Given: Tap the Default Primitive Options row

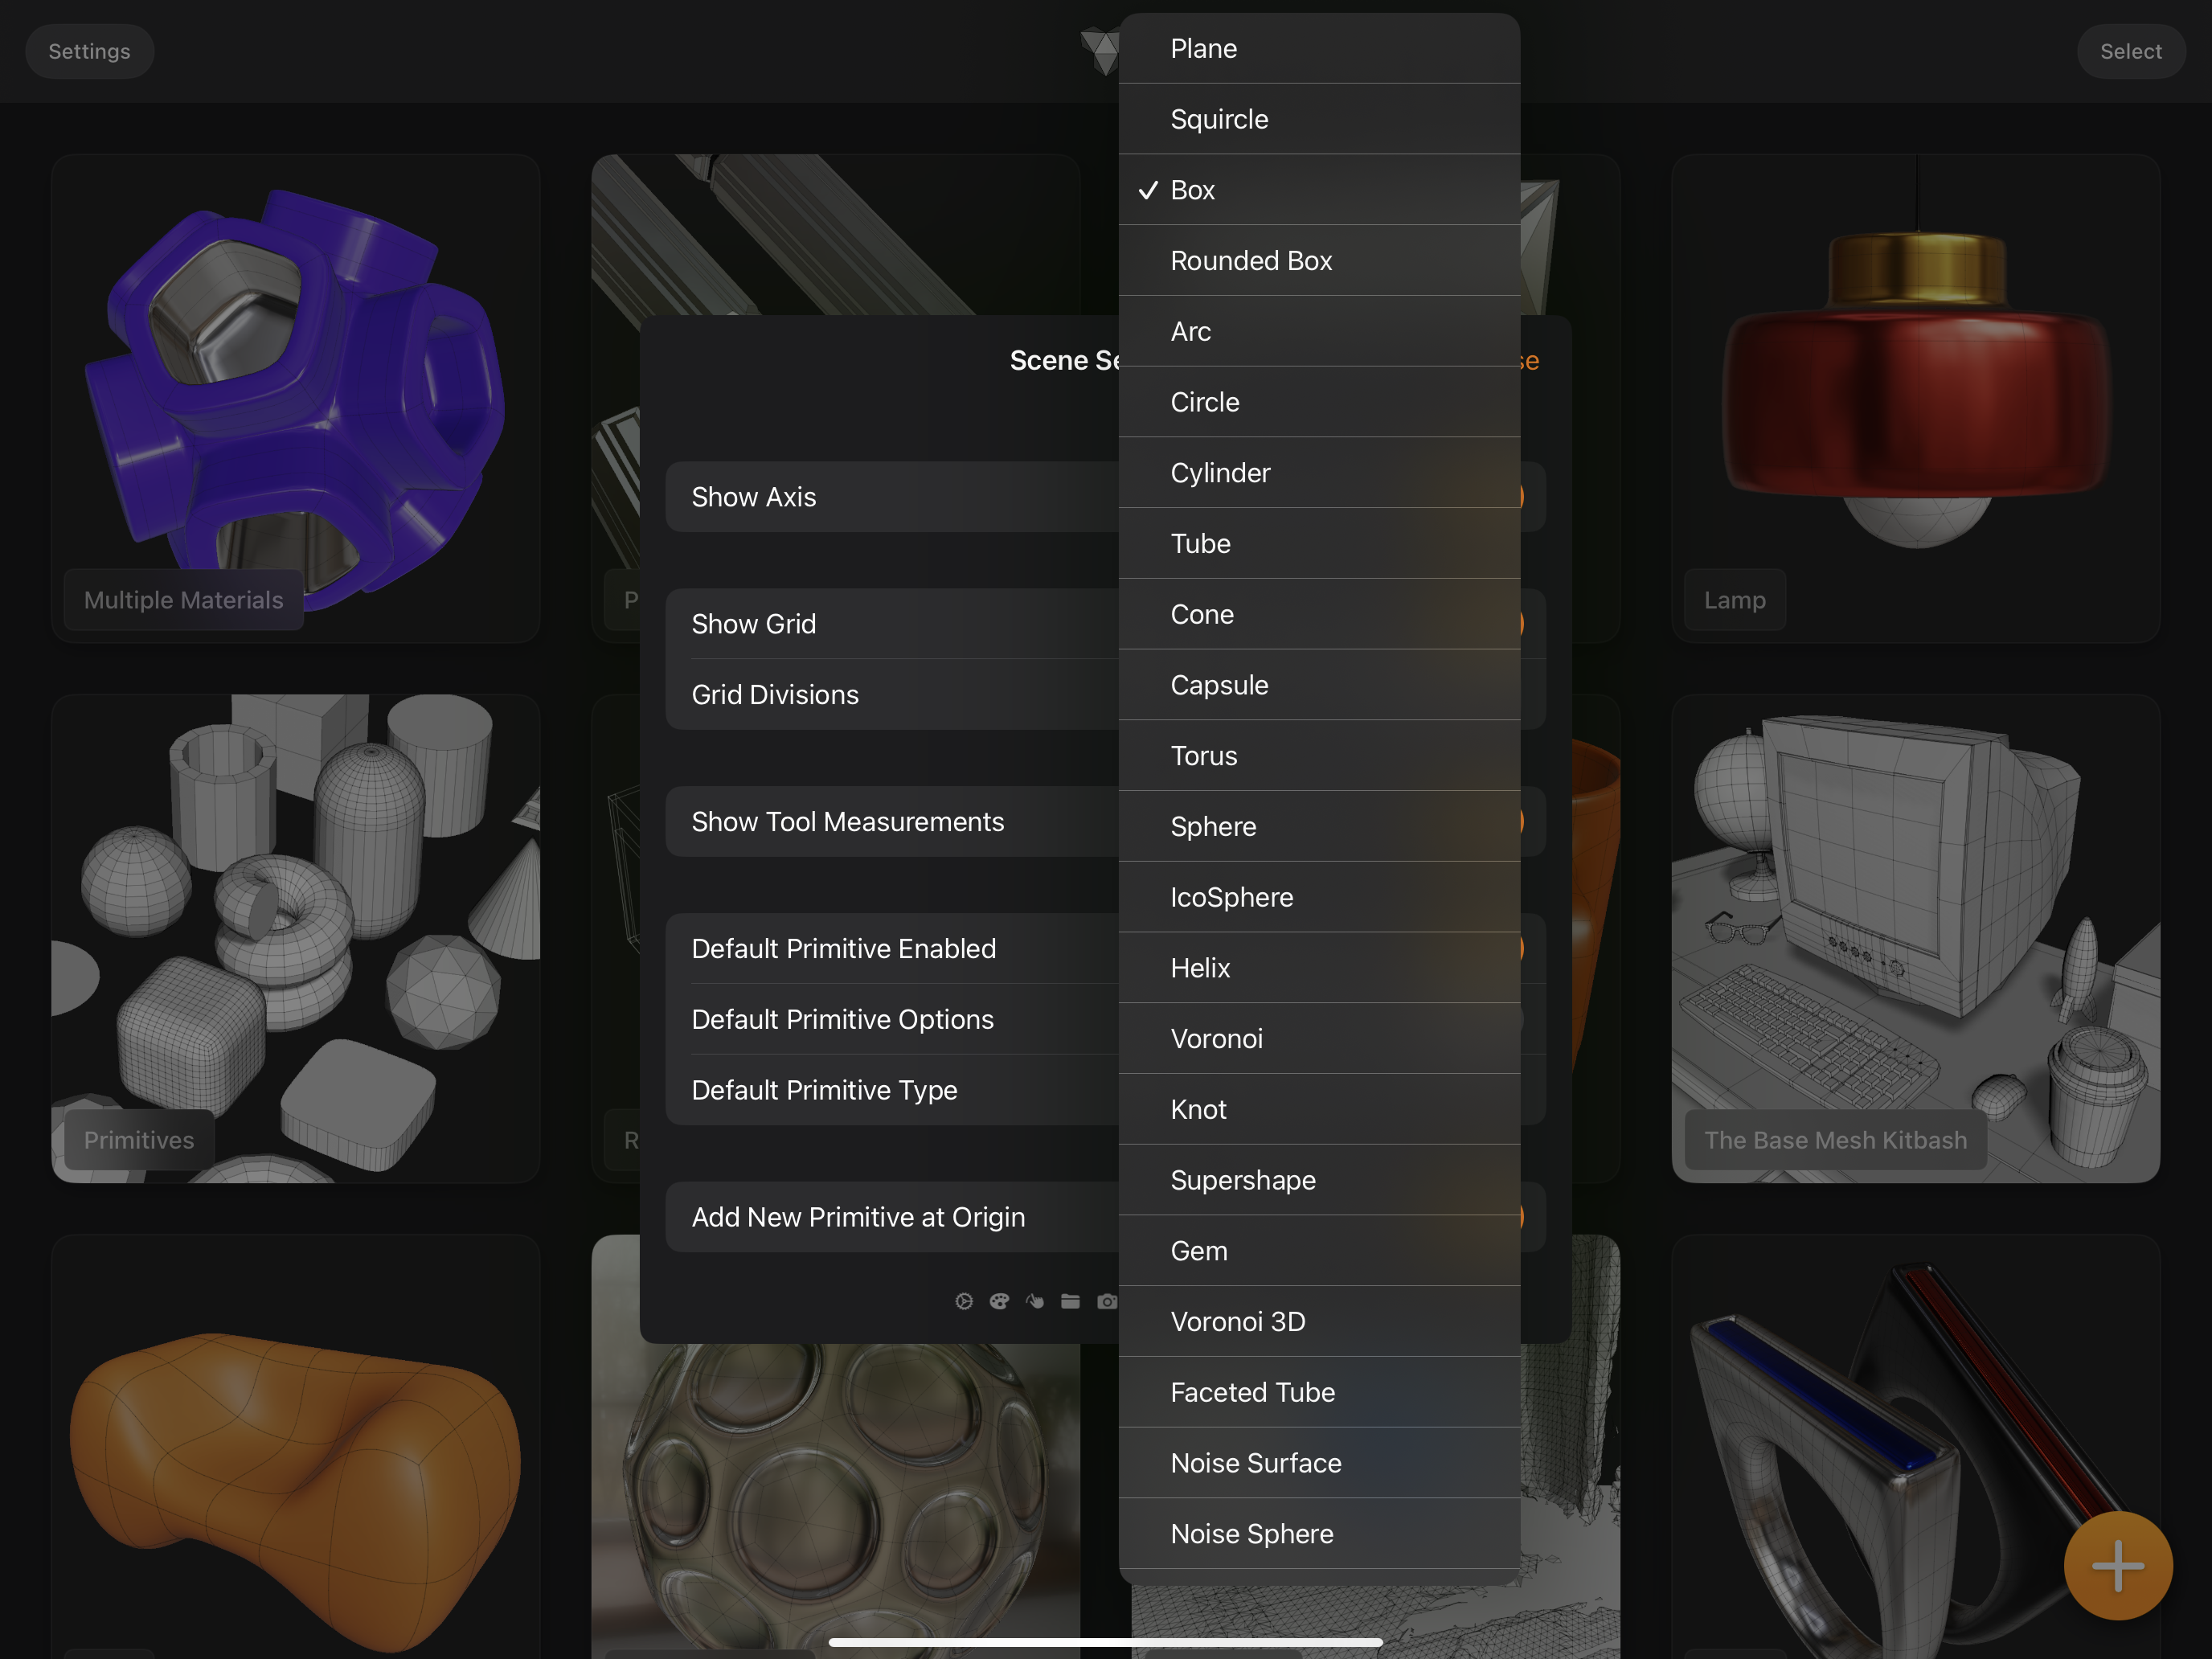Looking at the screenshot, I should pyautogui.click(x=892, y=1020).
